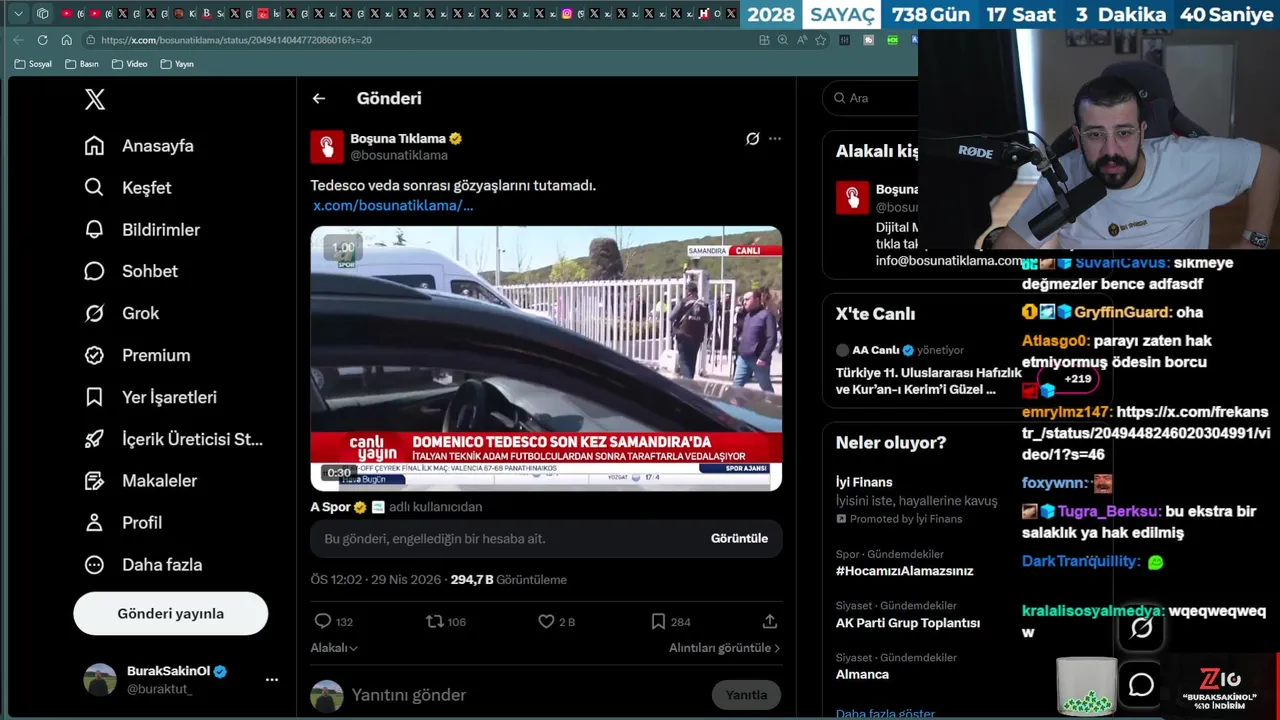Click floating chat messages icon

(1141, 685)
